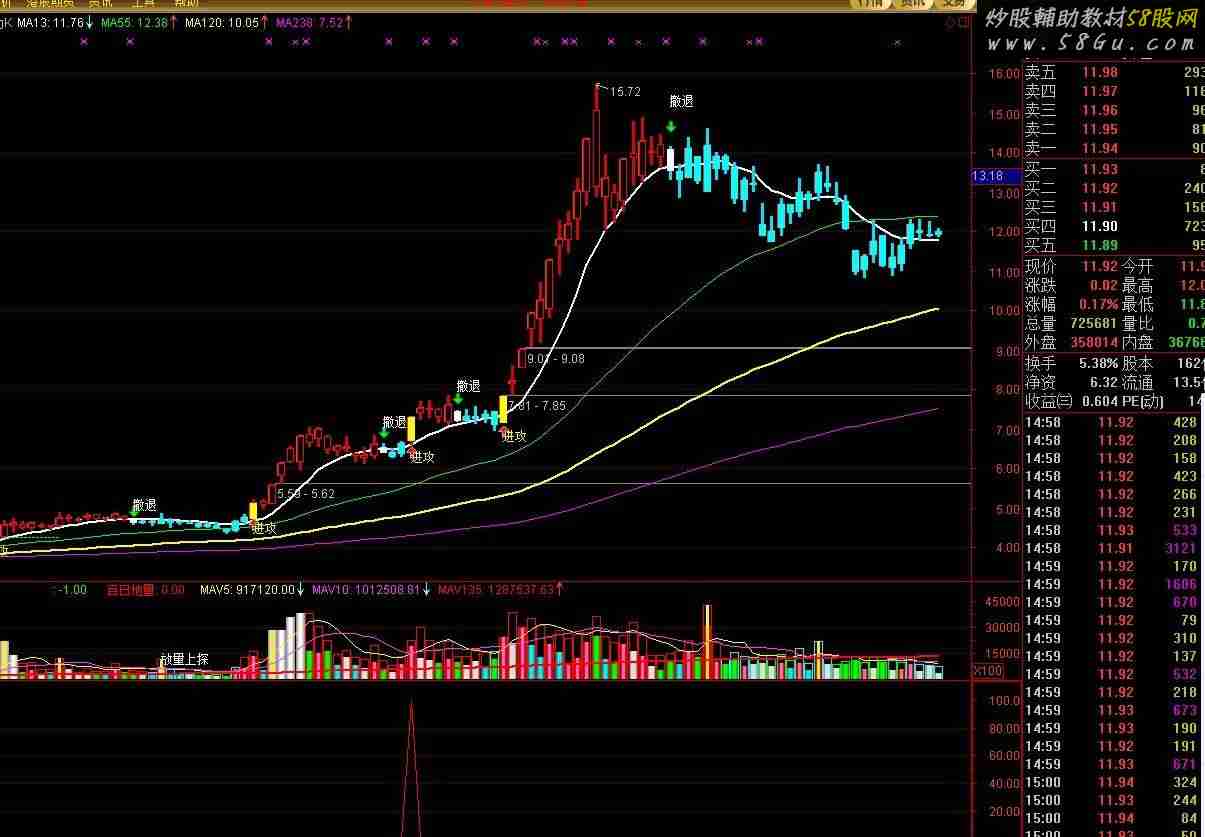Click the 净资 value 6.32

click(1103, 382)
